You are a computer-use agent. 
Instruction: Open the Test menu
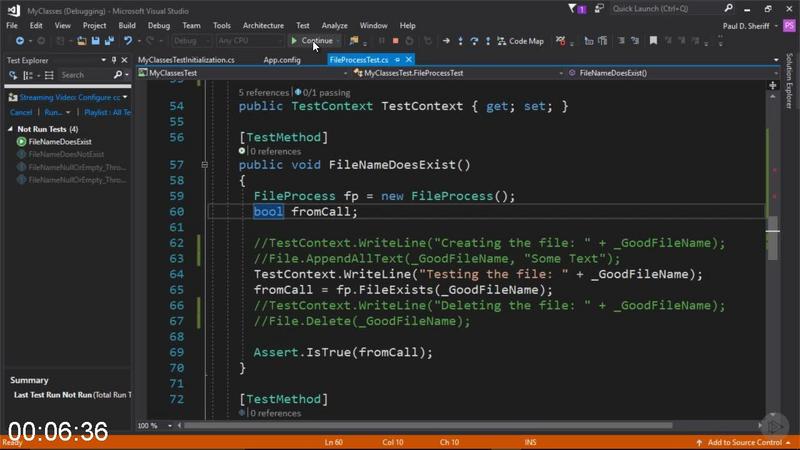point(303,26)
